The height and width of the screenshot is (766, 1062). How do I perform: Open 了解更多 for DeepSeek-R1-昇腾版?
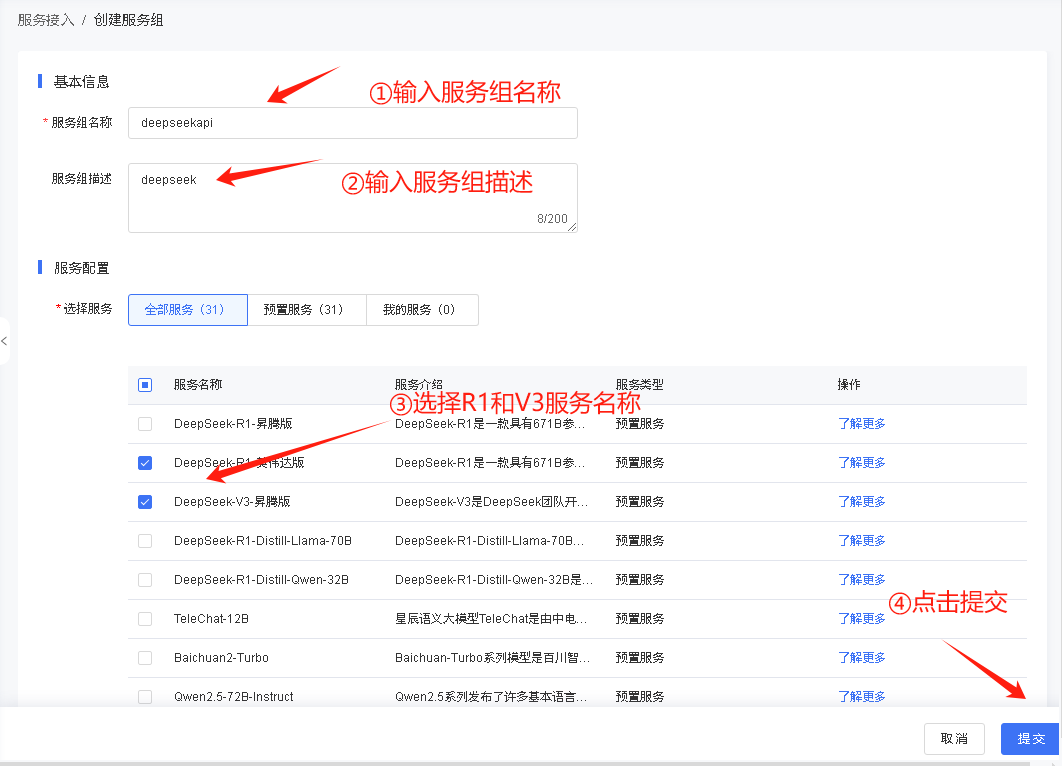click(x=862, y=424)
